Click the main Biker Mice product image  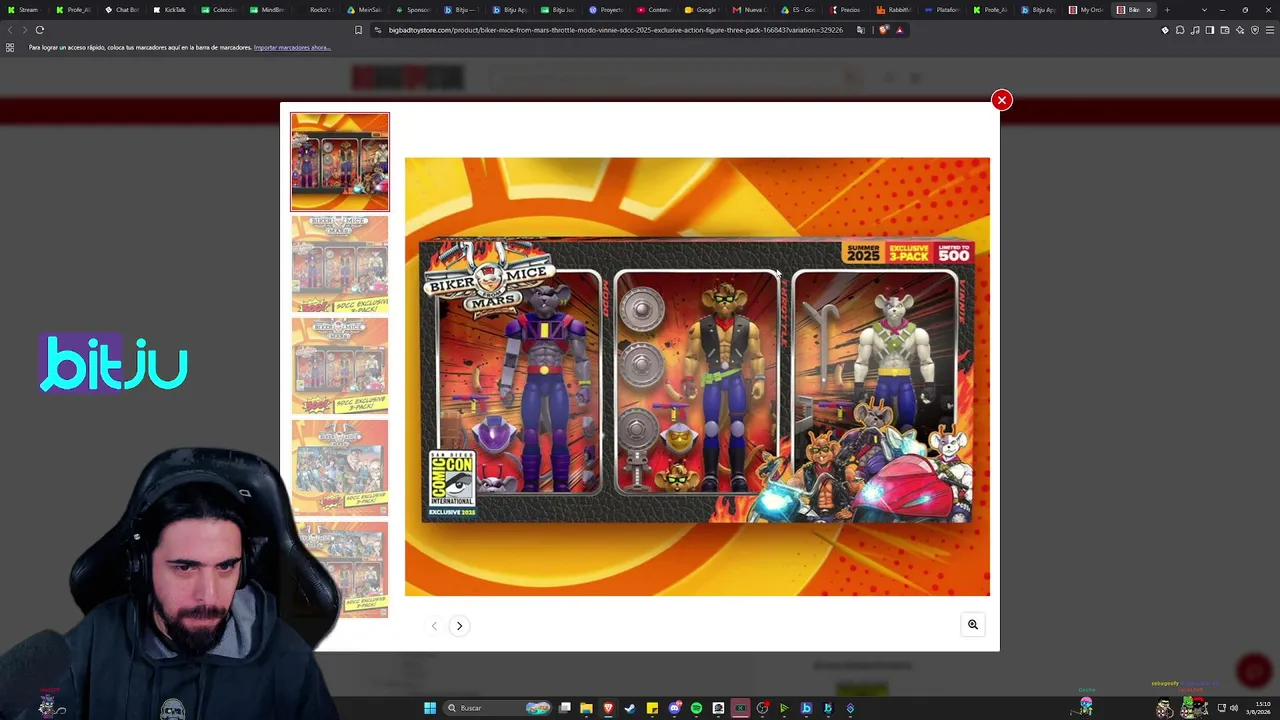pyautogui.click(x=697, y=377)
